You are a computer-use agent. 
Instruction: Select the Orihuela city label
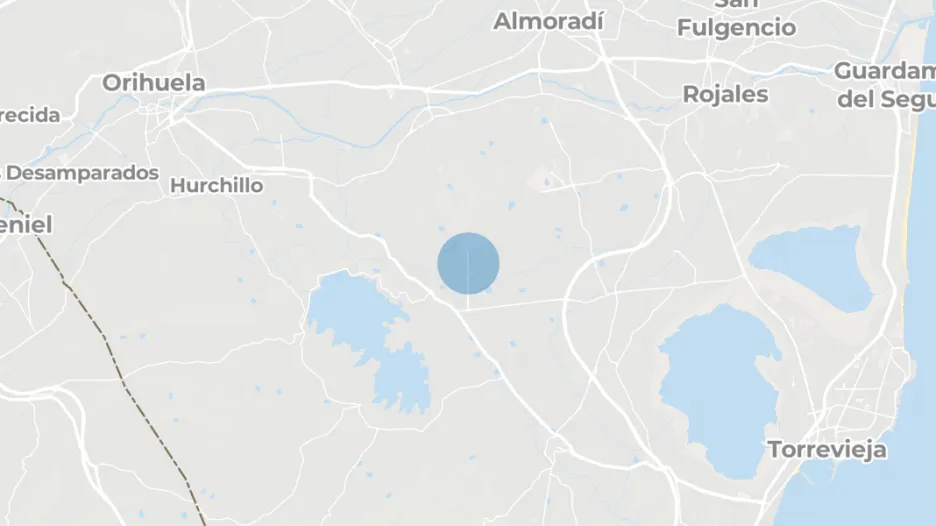click(x=153, y=83)
